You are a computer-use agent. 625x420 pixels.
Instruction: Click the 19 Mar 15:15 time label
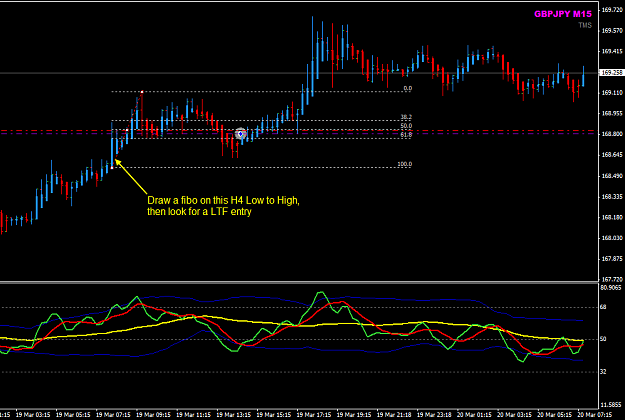coord(274,414)
